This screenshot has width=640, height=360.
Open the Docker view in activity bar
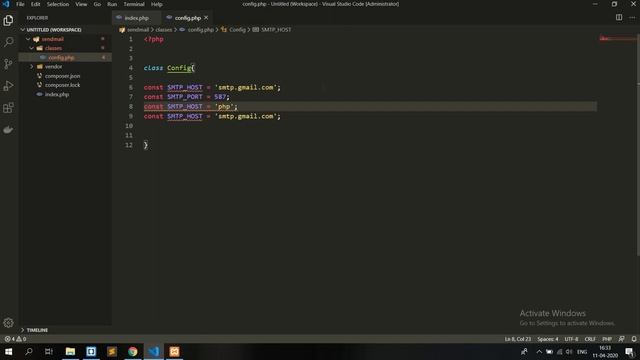tap(8, 130)
